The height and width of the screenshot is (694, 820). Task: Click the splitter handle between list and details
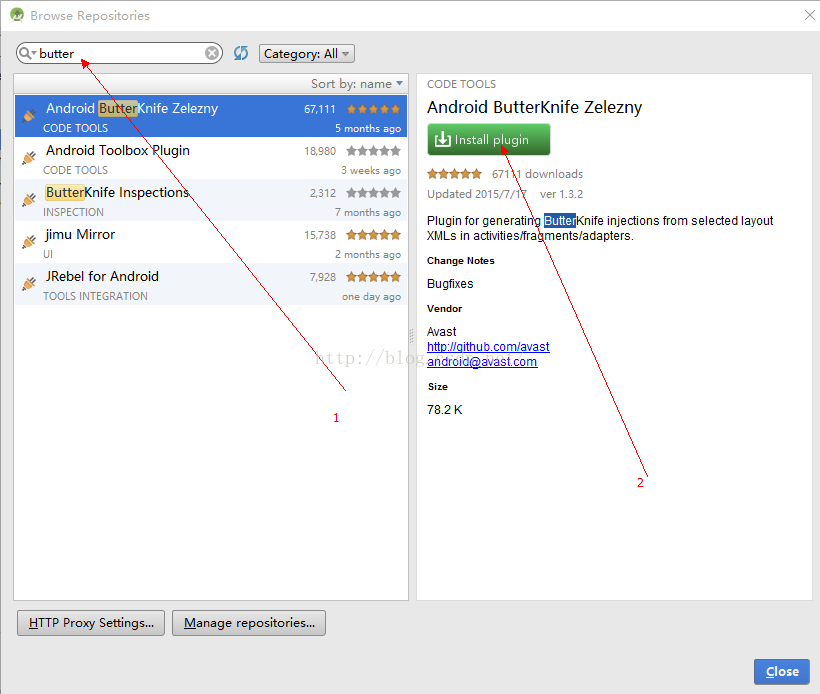412,335
